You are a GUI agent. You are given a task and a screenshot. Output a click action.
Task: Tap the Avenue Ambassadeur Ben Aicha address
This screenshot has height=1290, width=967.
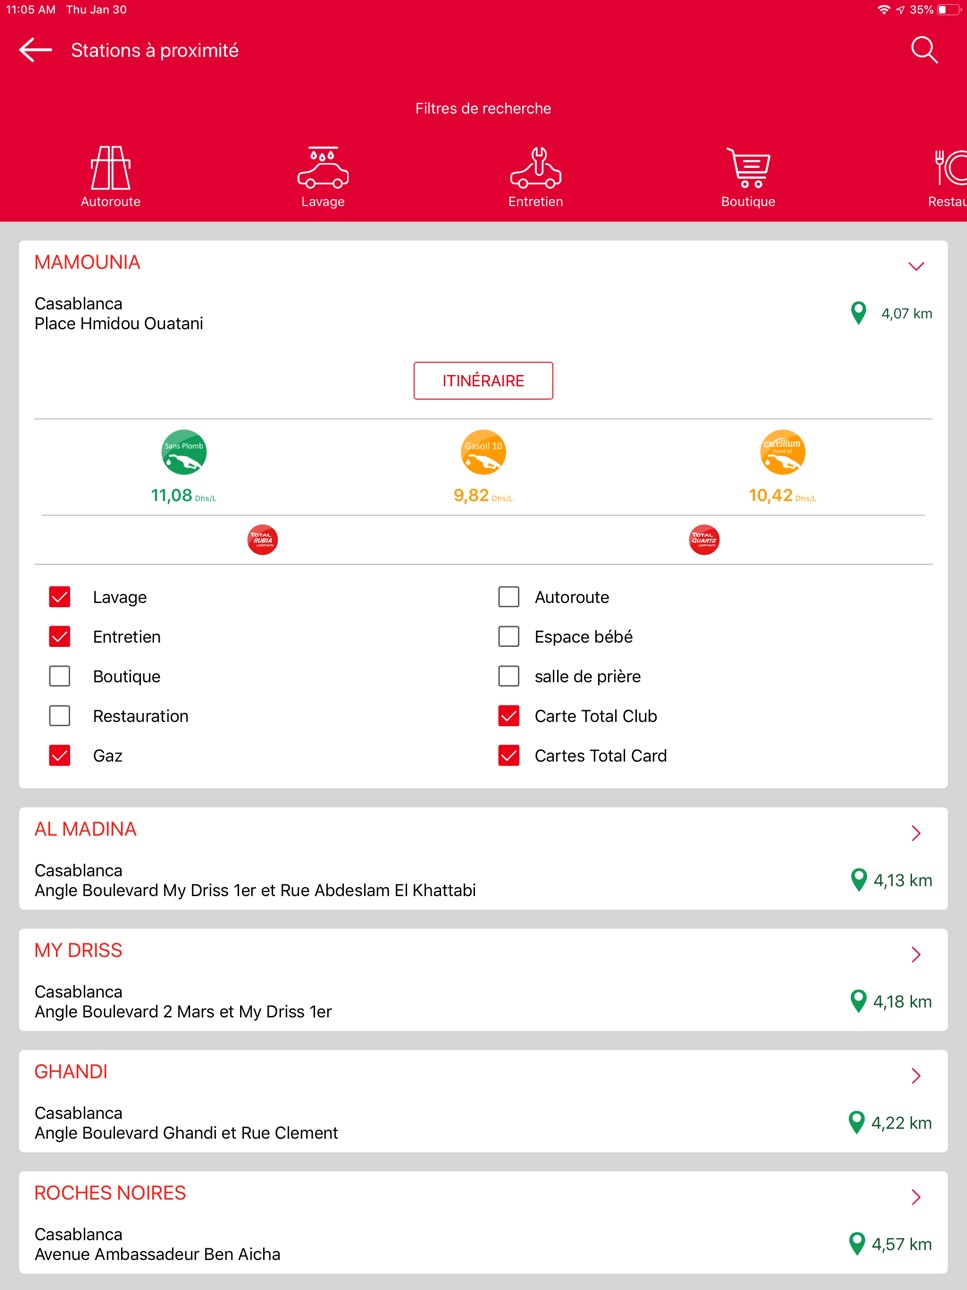click(x=158, y=1255)
